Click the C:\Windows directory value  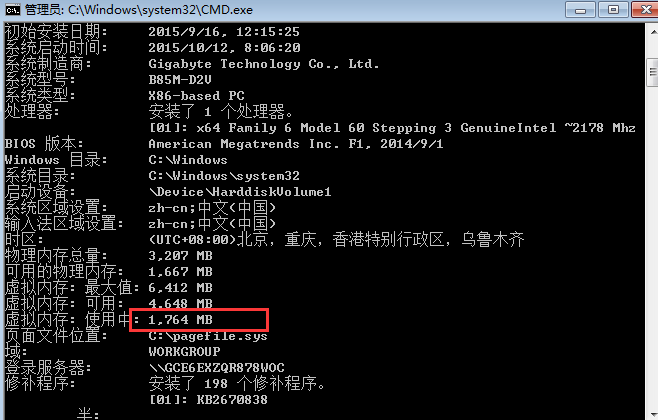[188, 160]
